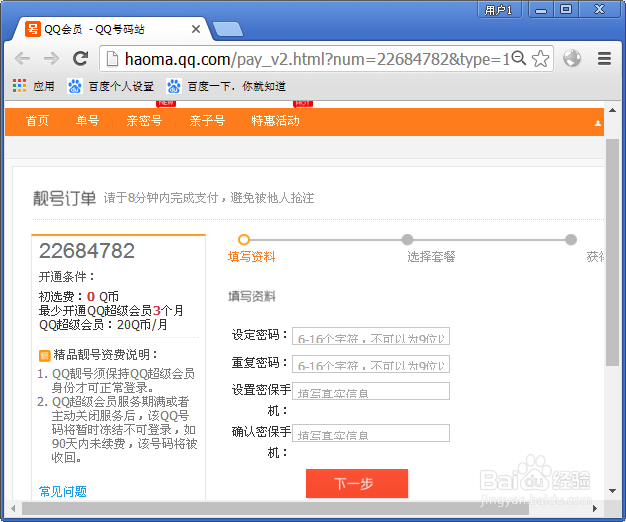This screenshot has width=626, height=522.
Task: Bookmark this page with the star icon
Action: (x=541, y=59)
